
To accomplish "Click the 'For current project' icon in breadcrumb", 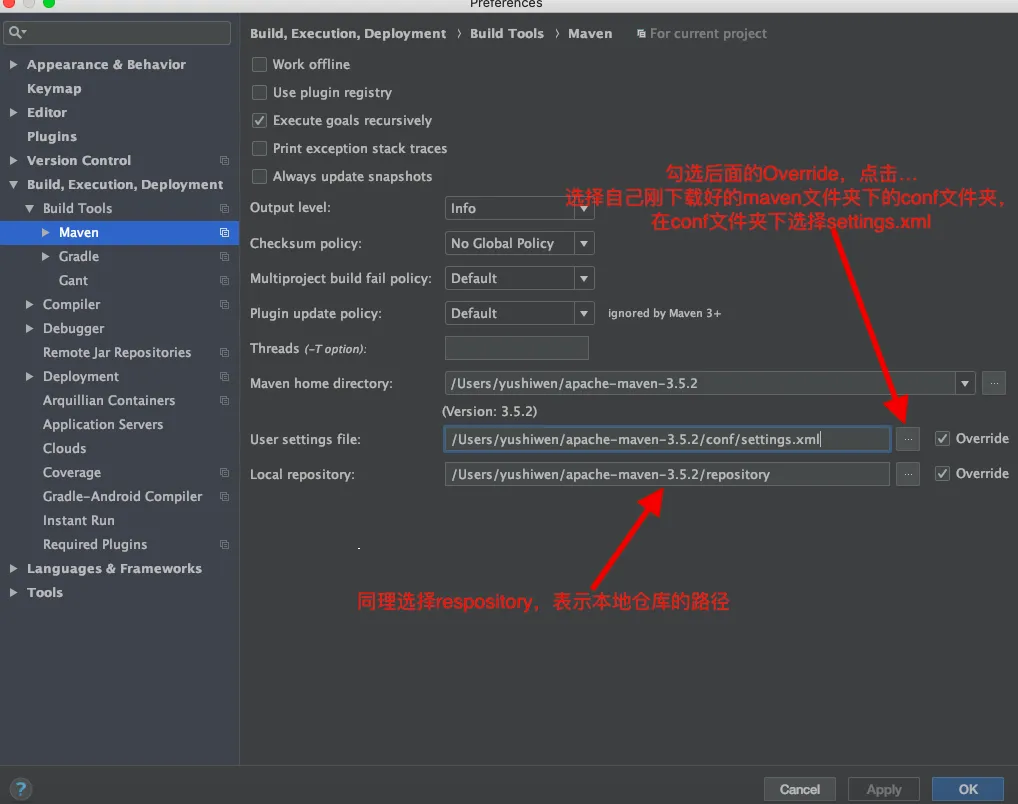I will (641, 34).
